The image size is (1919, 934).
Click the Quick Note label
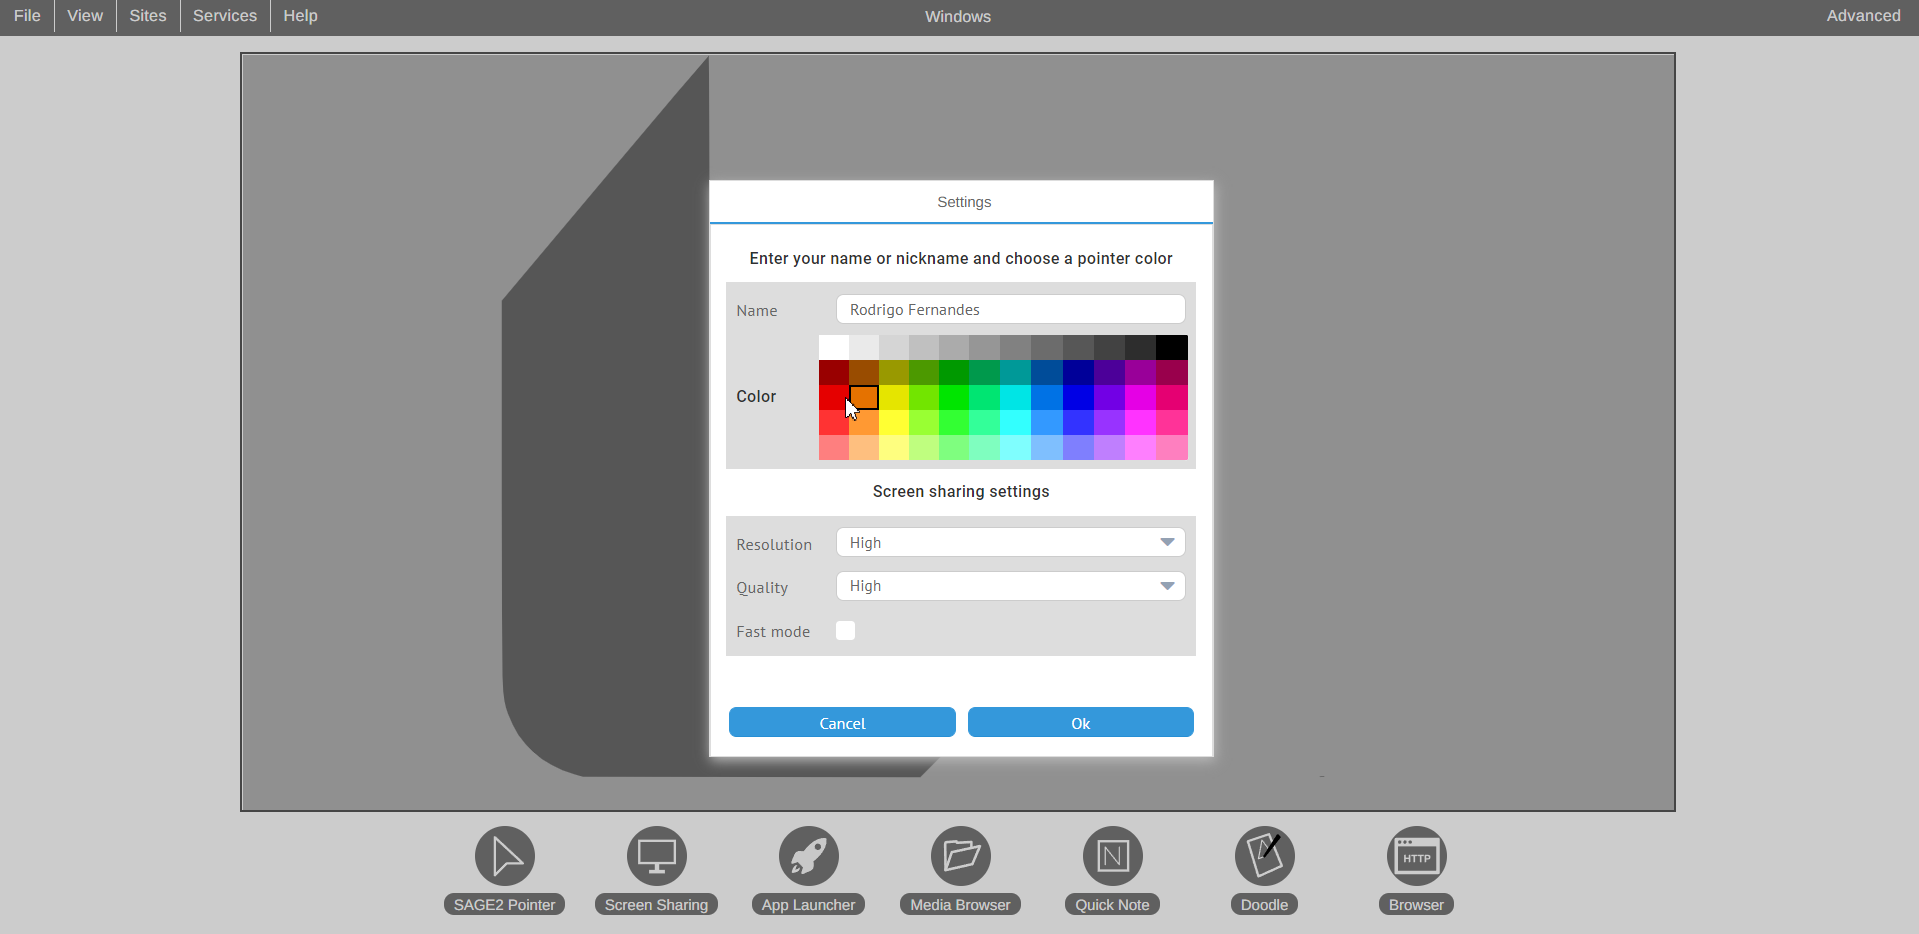tap(1113, 904)
